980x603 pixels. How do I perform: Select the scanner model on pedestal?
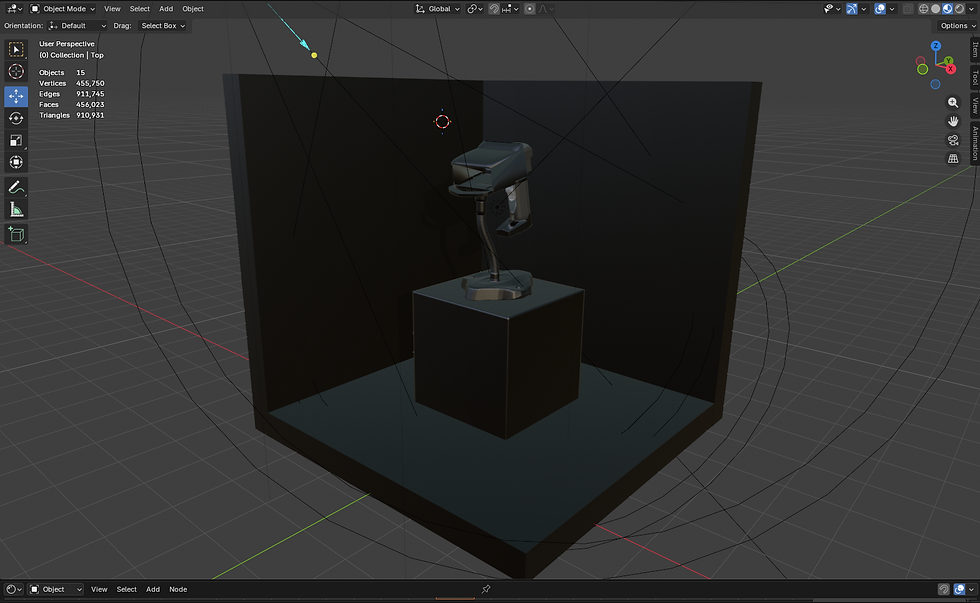point(494,219)
